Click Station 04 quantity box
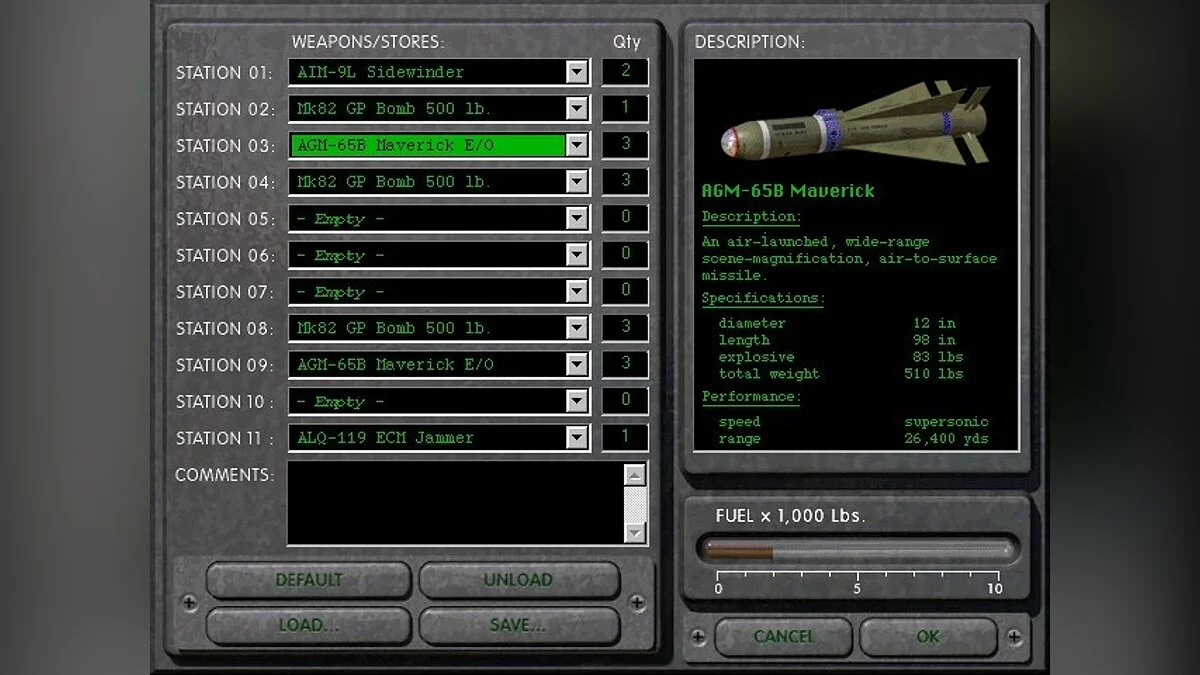The image size is (1200, 675). click(x=625, y=181)
